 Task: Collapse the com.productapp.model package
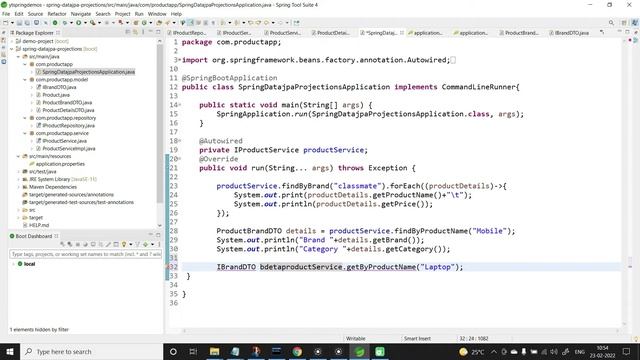click(25, 80)
